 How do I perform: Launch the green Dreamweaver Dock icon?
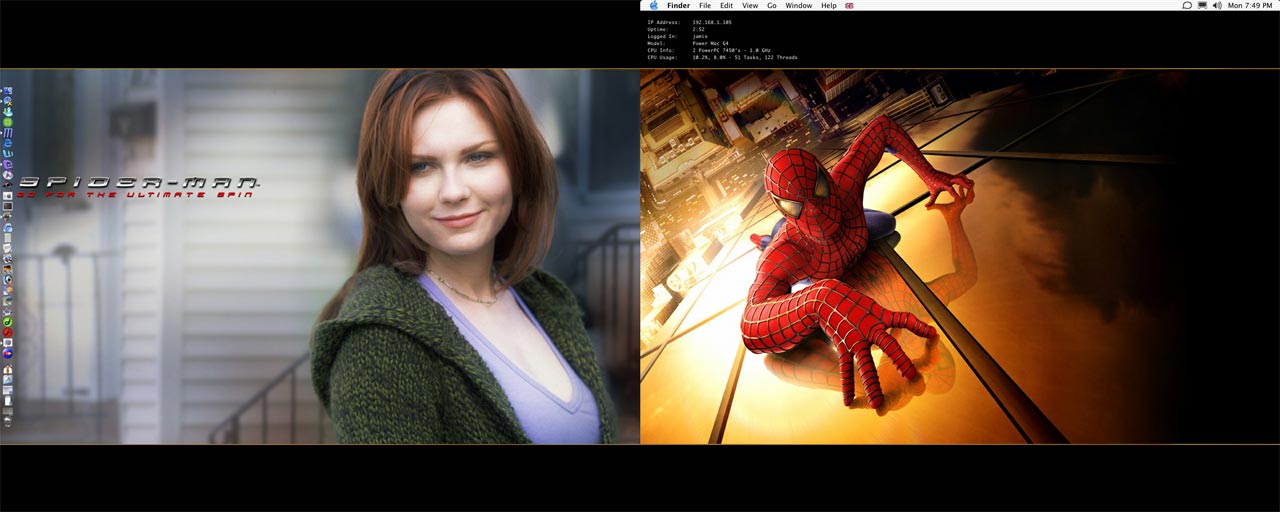(8, 322)
